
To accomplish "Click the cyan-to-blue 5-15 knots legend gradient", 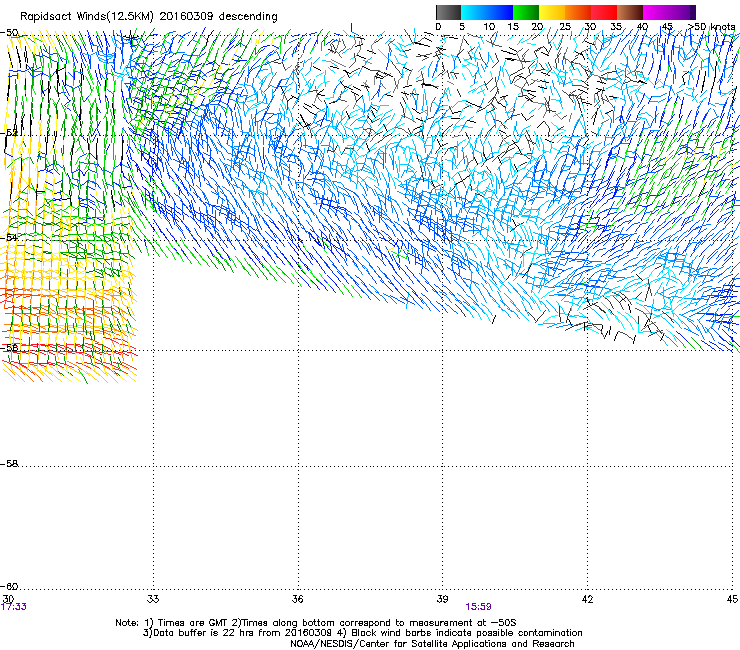I will [x=487, y=12].
